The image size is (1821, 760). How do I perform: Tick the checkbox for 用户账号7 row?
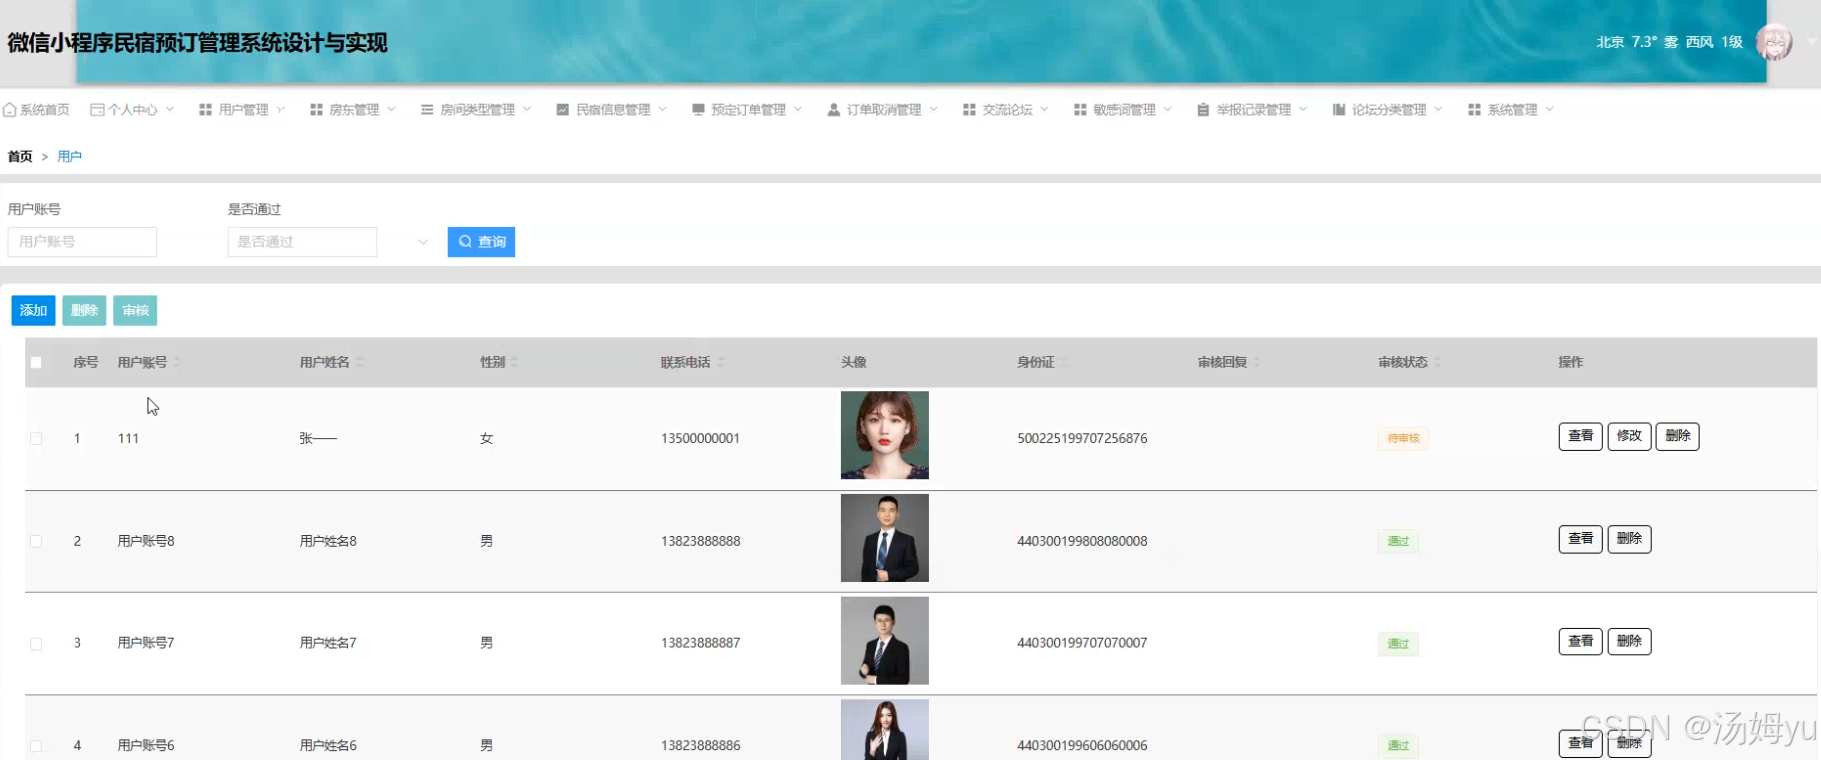coord(36,643)
